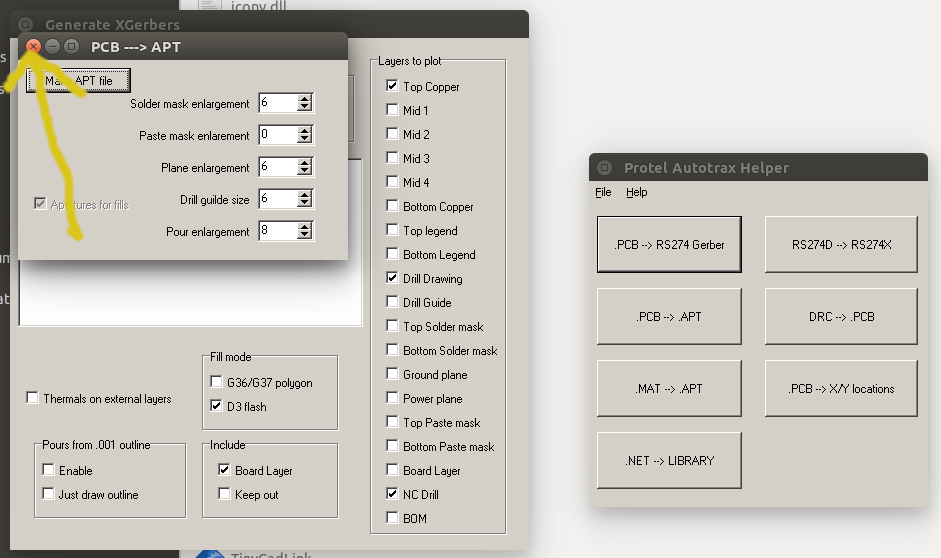941x558 pixels.
Task: Open Help menu in Protel Autotrax Helper
Action: pos(637,192)
